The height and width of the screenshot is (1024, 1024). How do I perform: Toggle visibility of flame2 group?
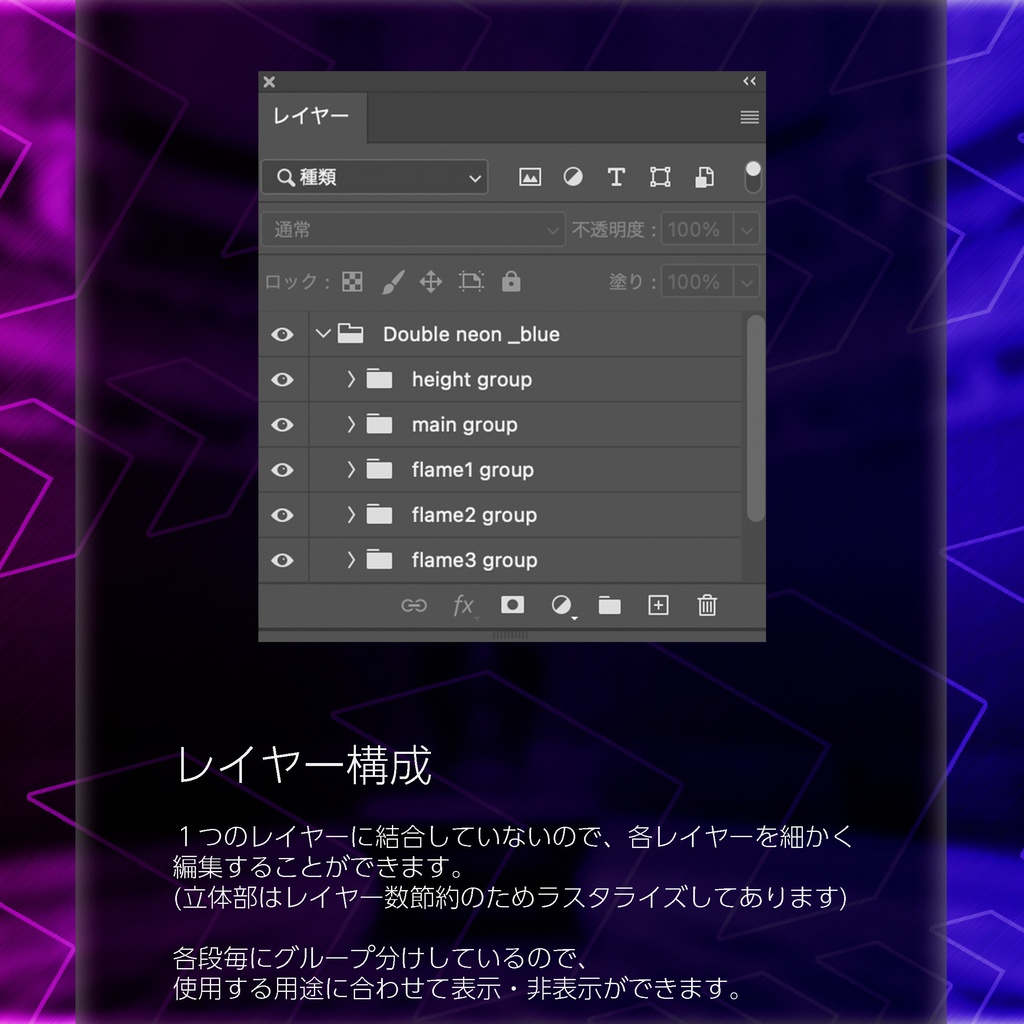(282, 515)
